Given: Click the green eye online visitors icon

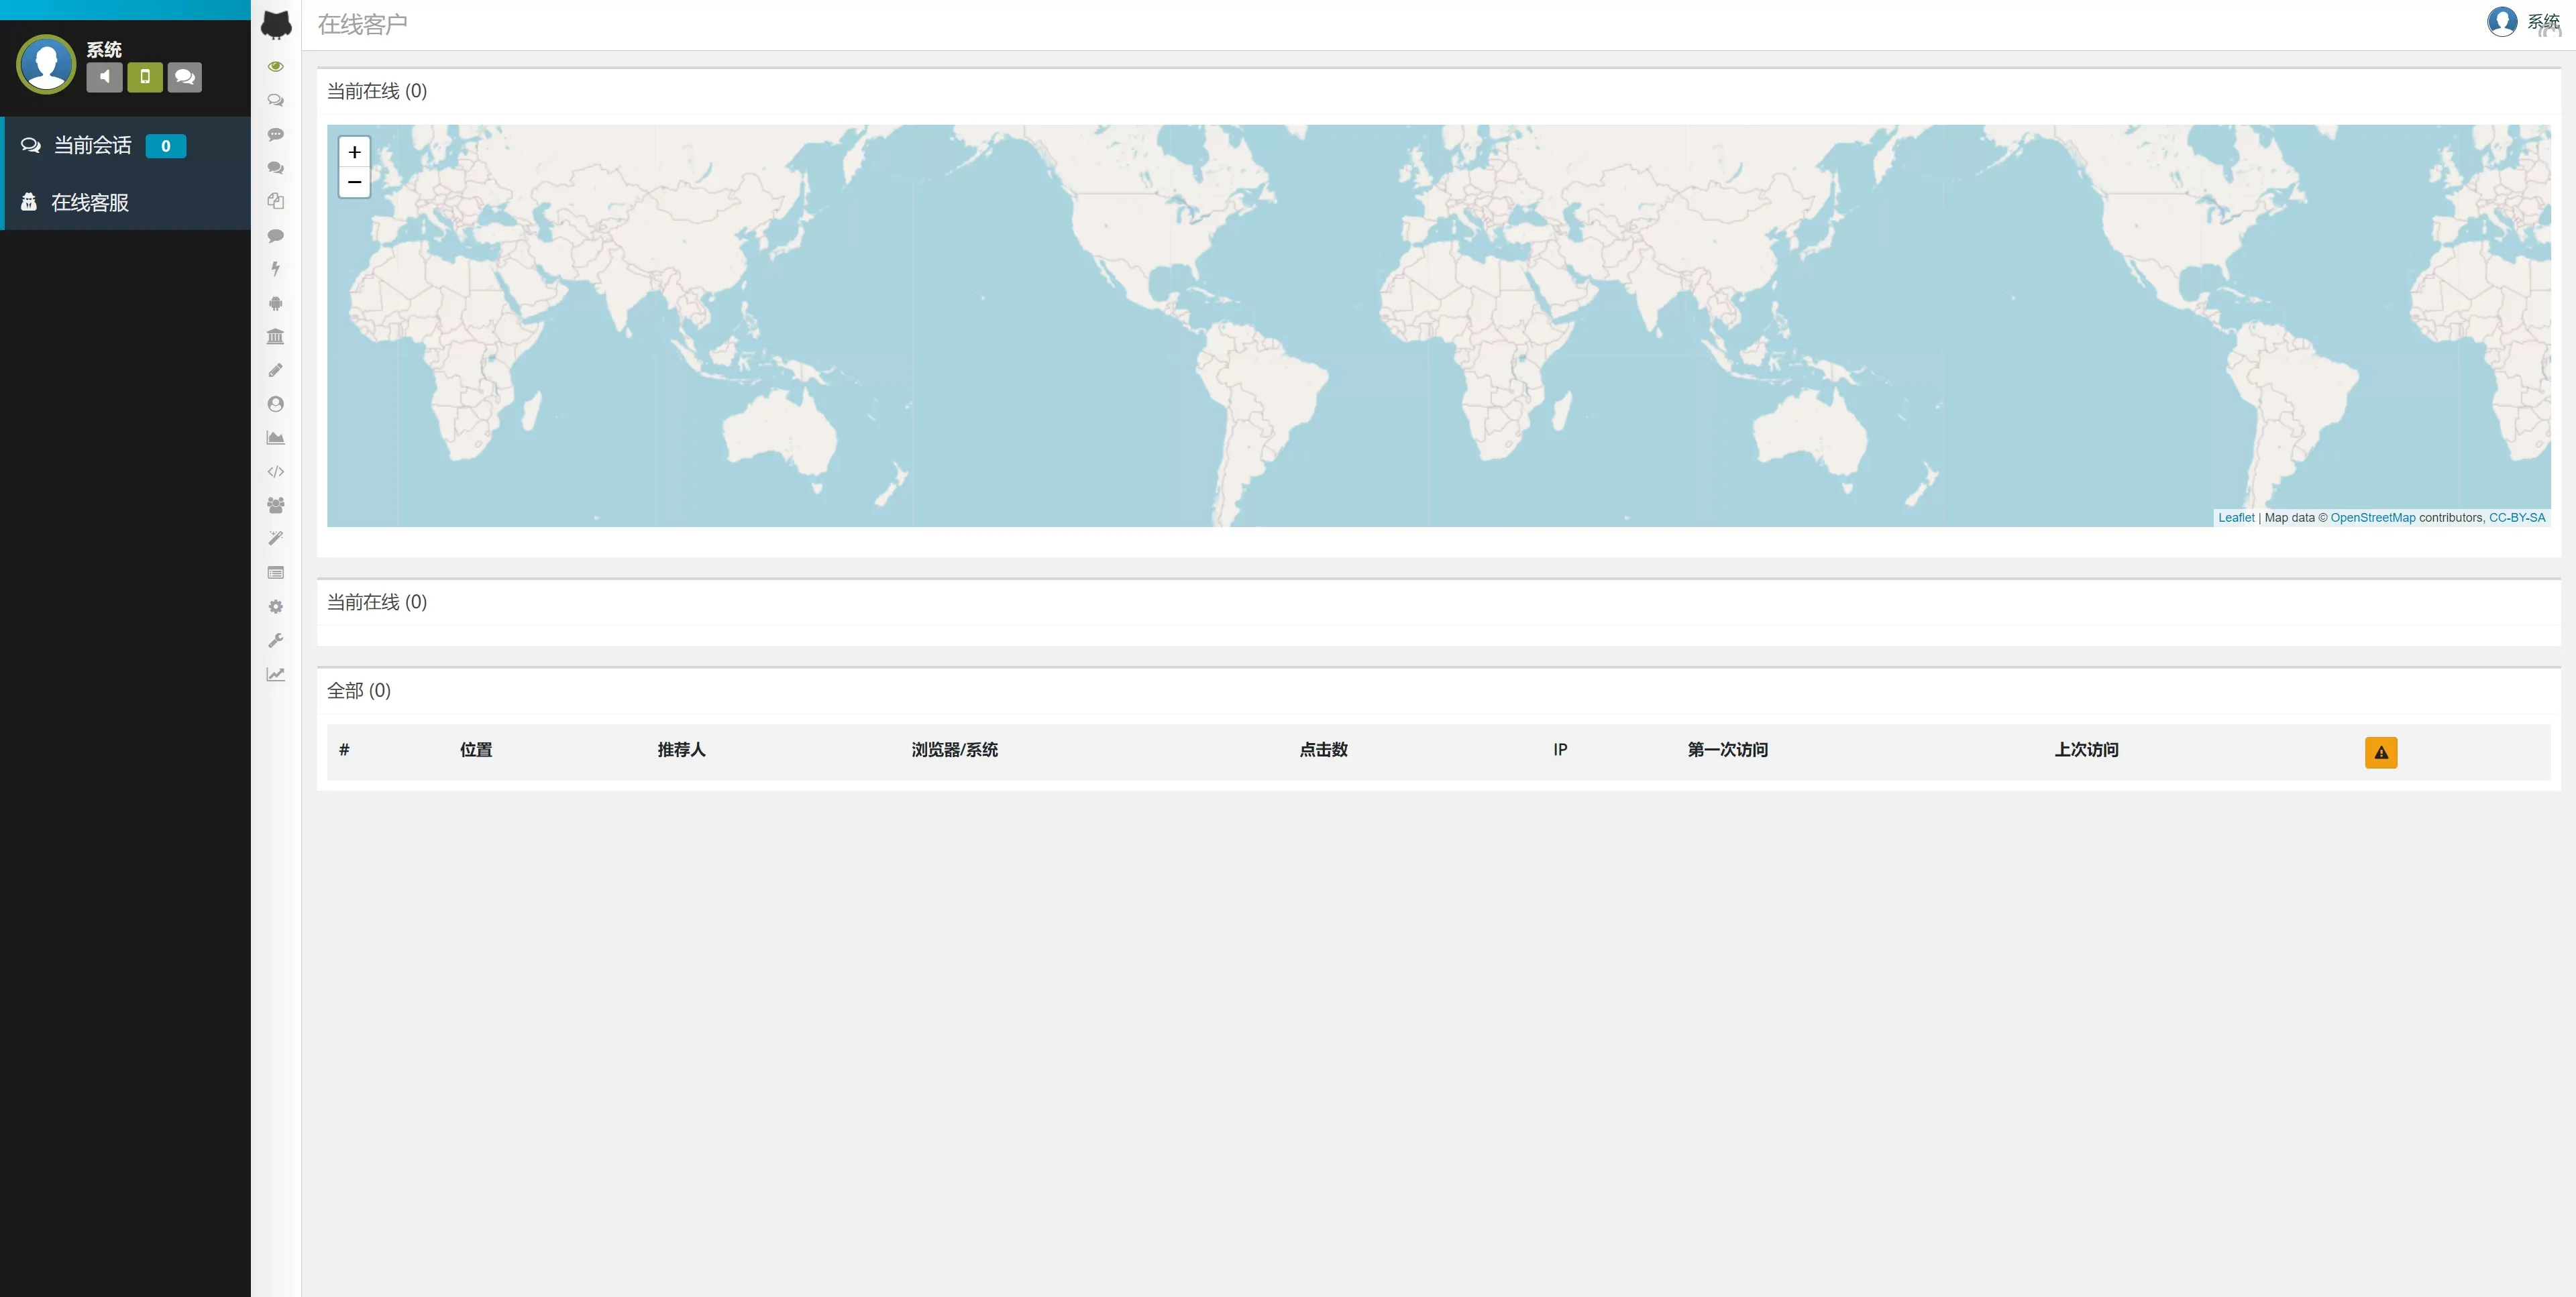Looking at the screenshot, I should point(276,67).
